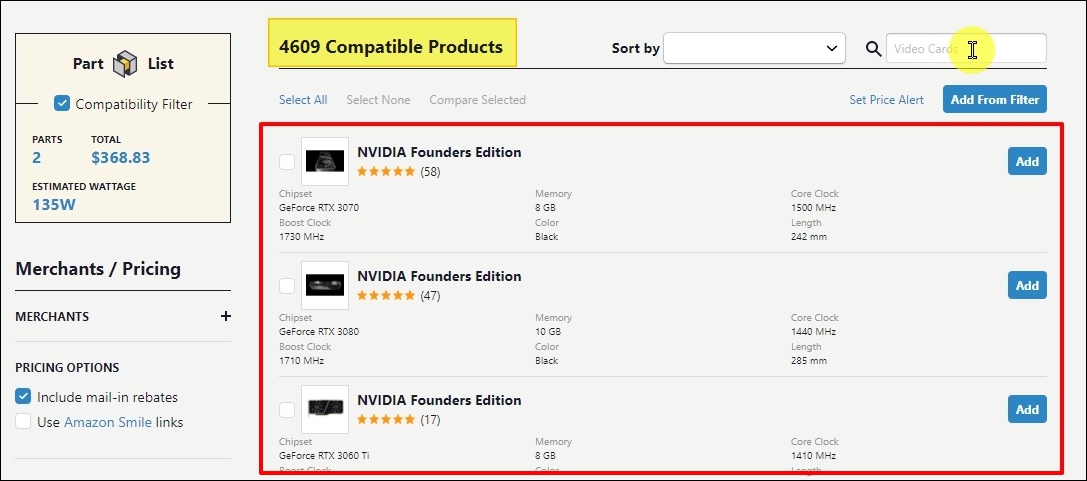
Task: Click Select All link
Action: [x=303, y=100]
